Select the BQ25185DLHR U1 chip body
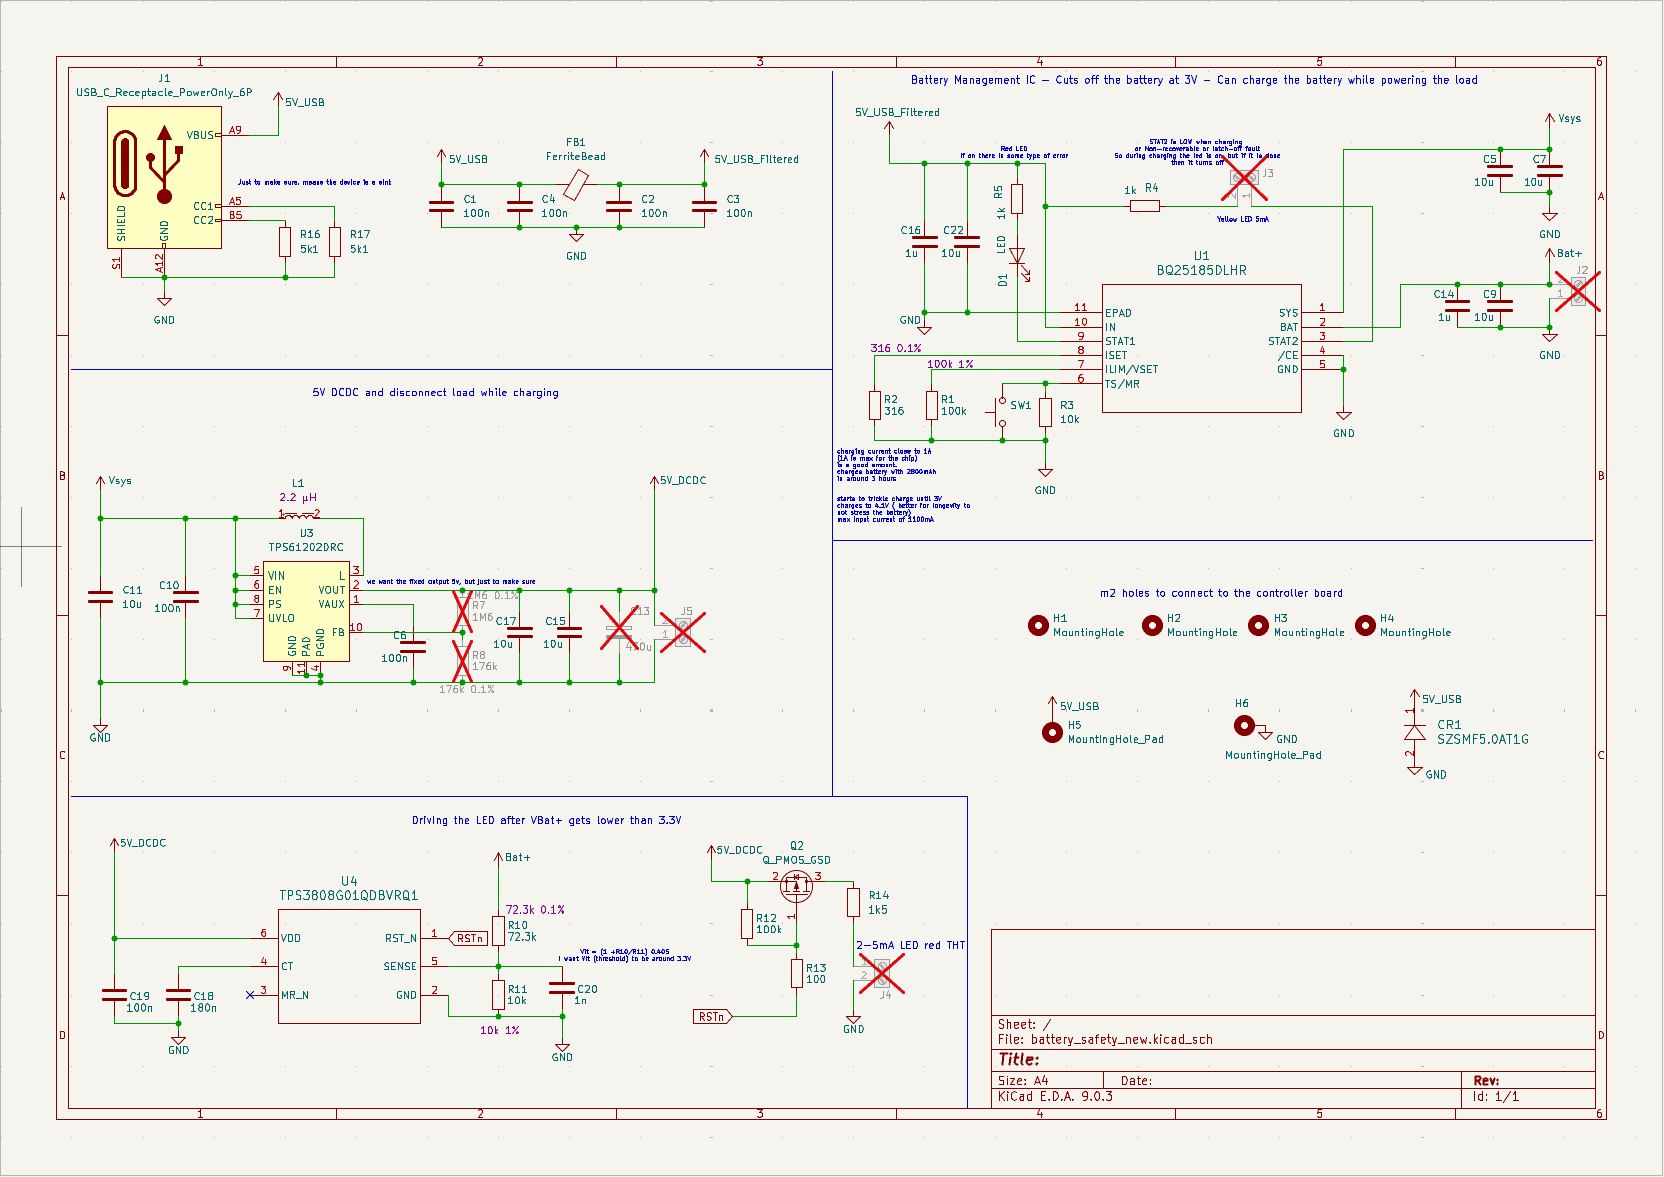Screen dimensions: 1664x1177 1201,347
